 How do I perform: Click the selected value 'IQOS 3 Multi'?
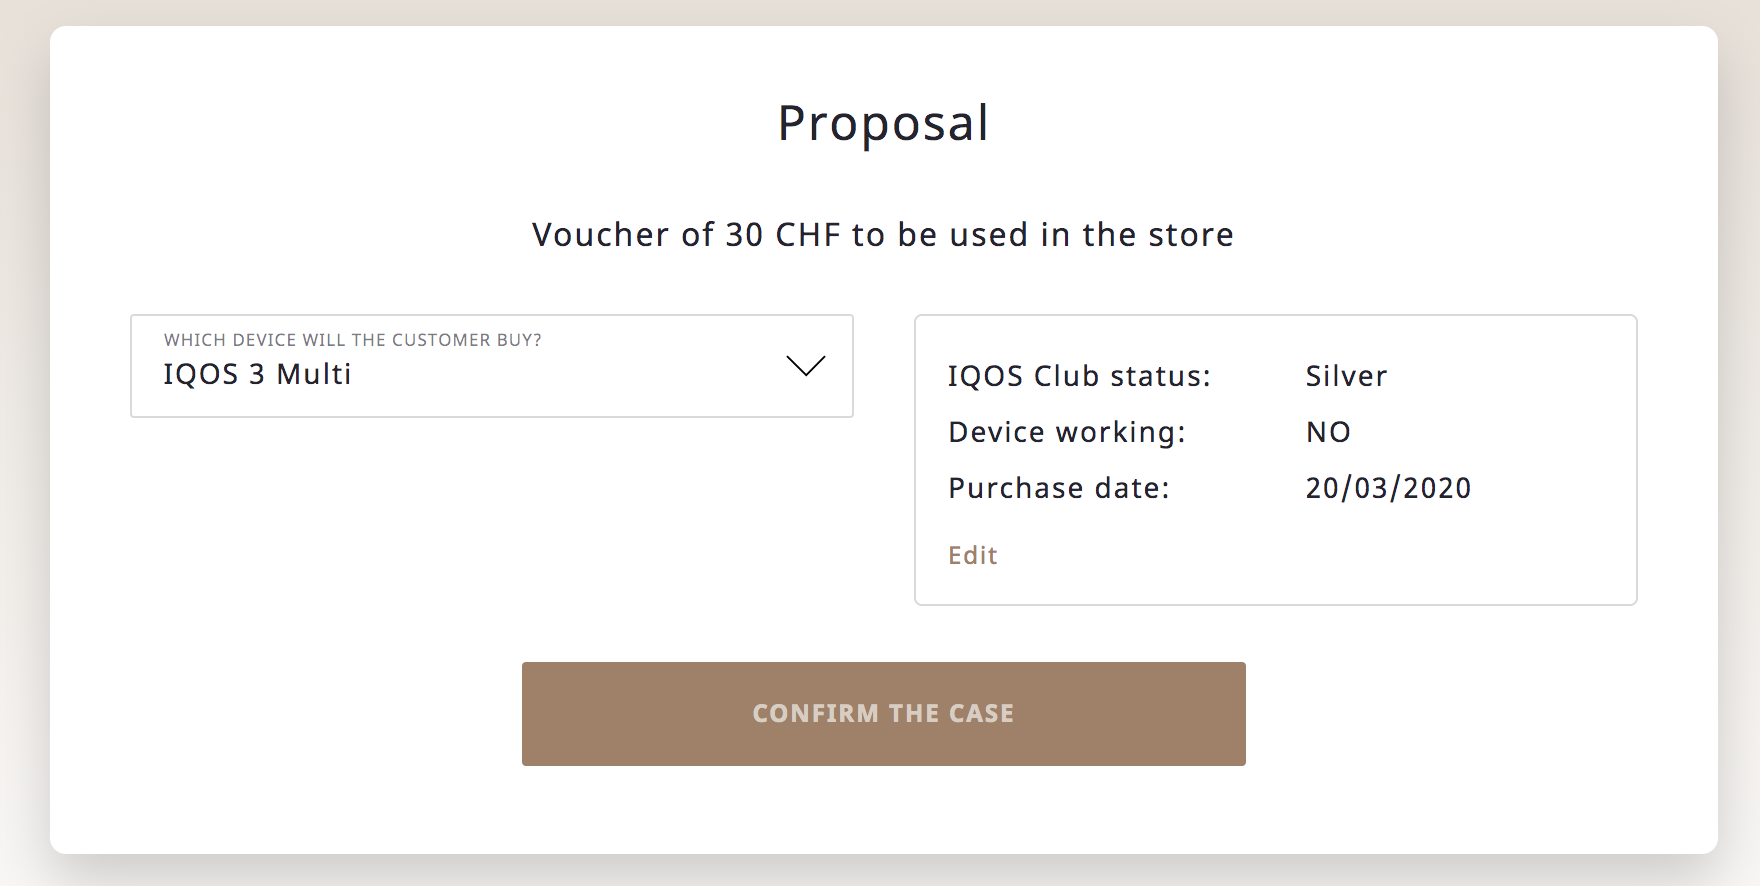click(x=257, y=374)
